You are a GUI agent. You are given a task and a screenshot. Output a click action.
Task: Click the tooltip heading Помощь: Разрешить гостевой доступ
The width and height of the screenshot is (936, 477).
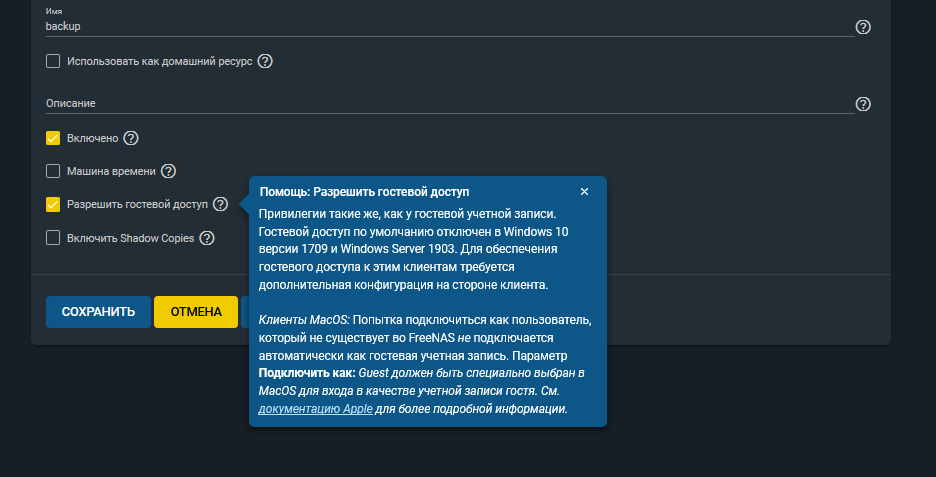click(364, 191)
